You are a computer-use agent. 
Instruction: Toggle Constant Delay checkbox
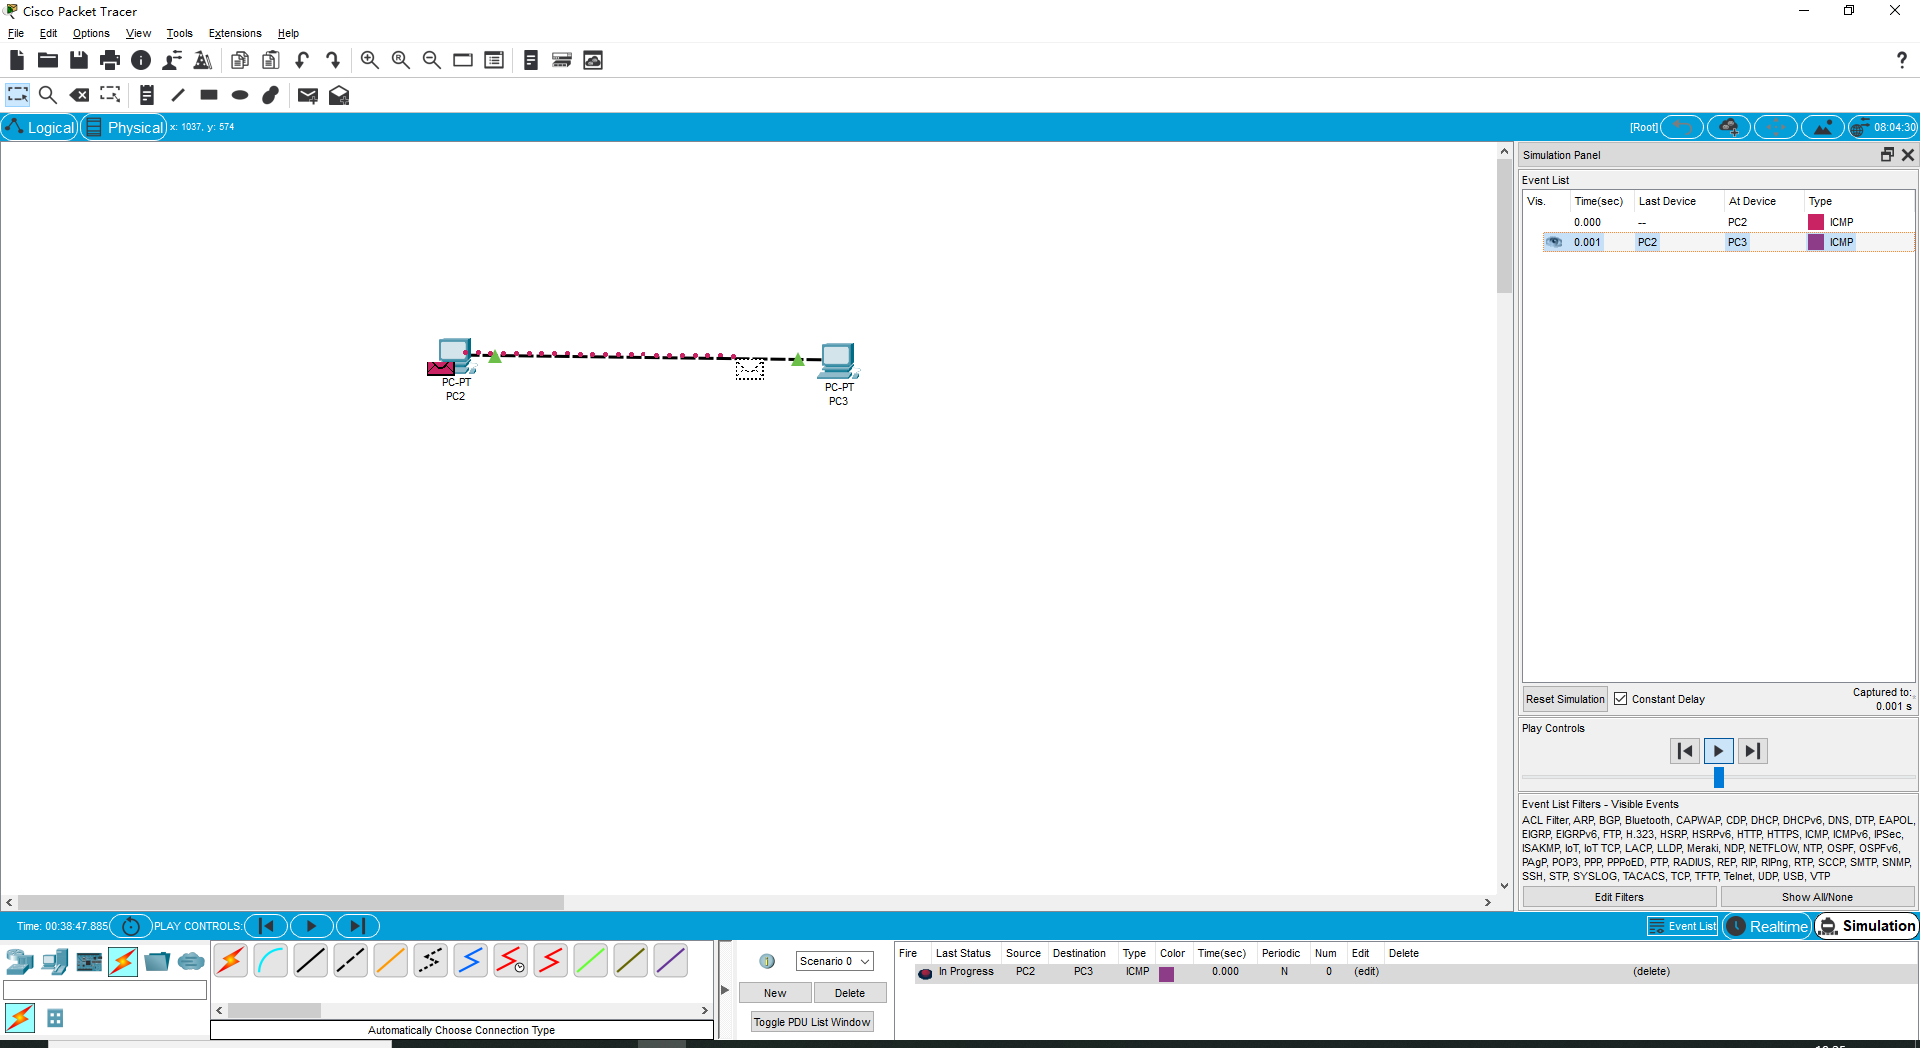point(1621,699)
